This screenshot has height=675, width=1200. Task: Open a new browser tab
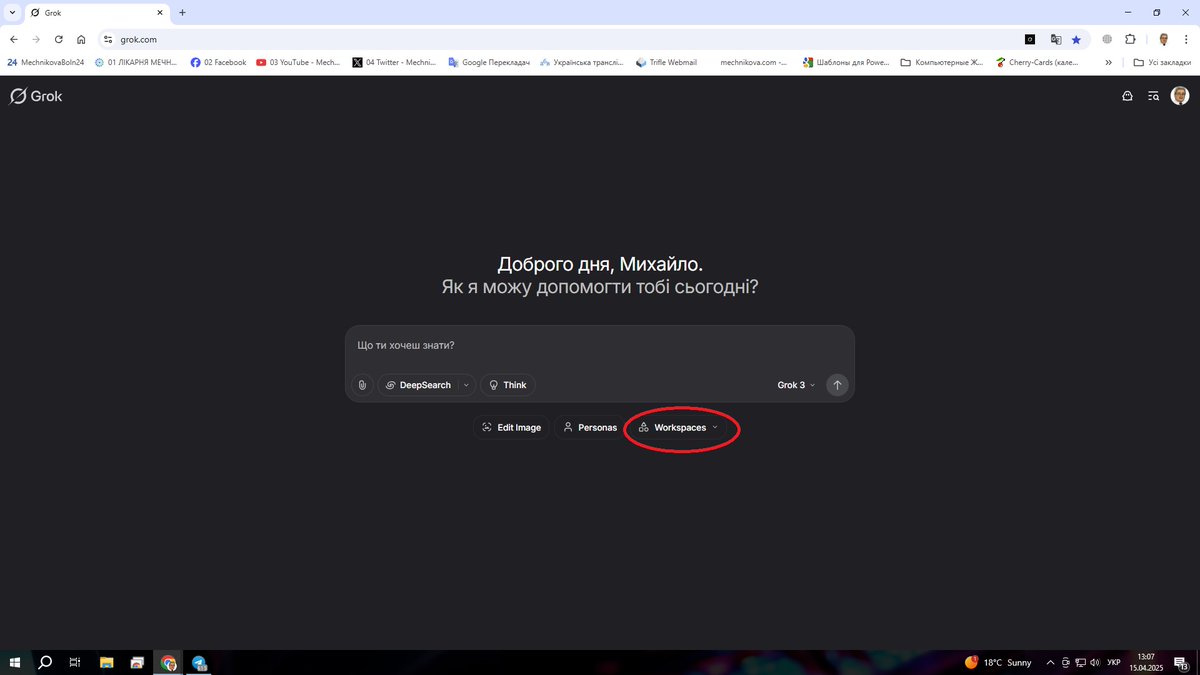182,13
